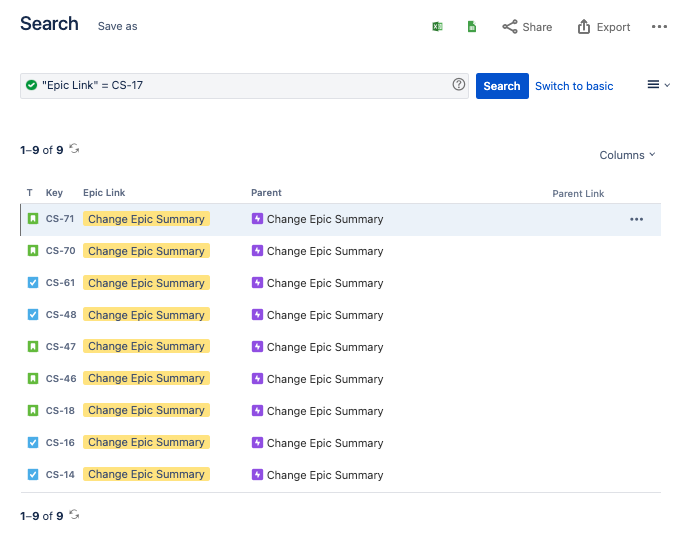The image size is (674, 541).
Task: Open the list view layout dropdown
Action: [658, 85]
